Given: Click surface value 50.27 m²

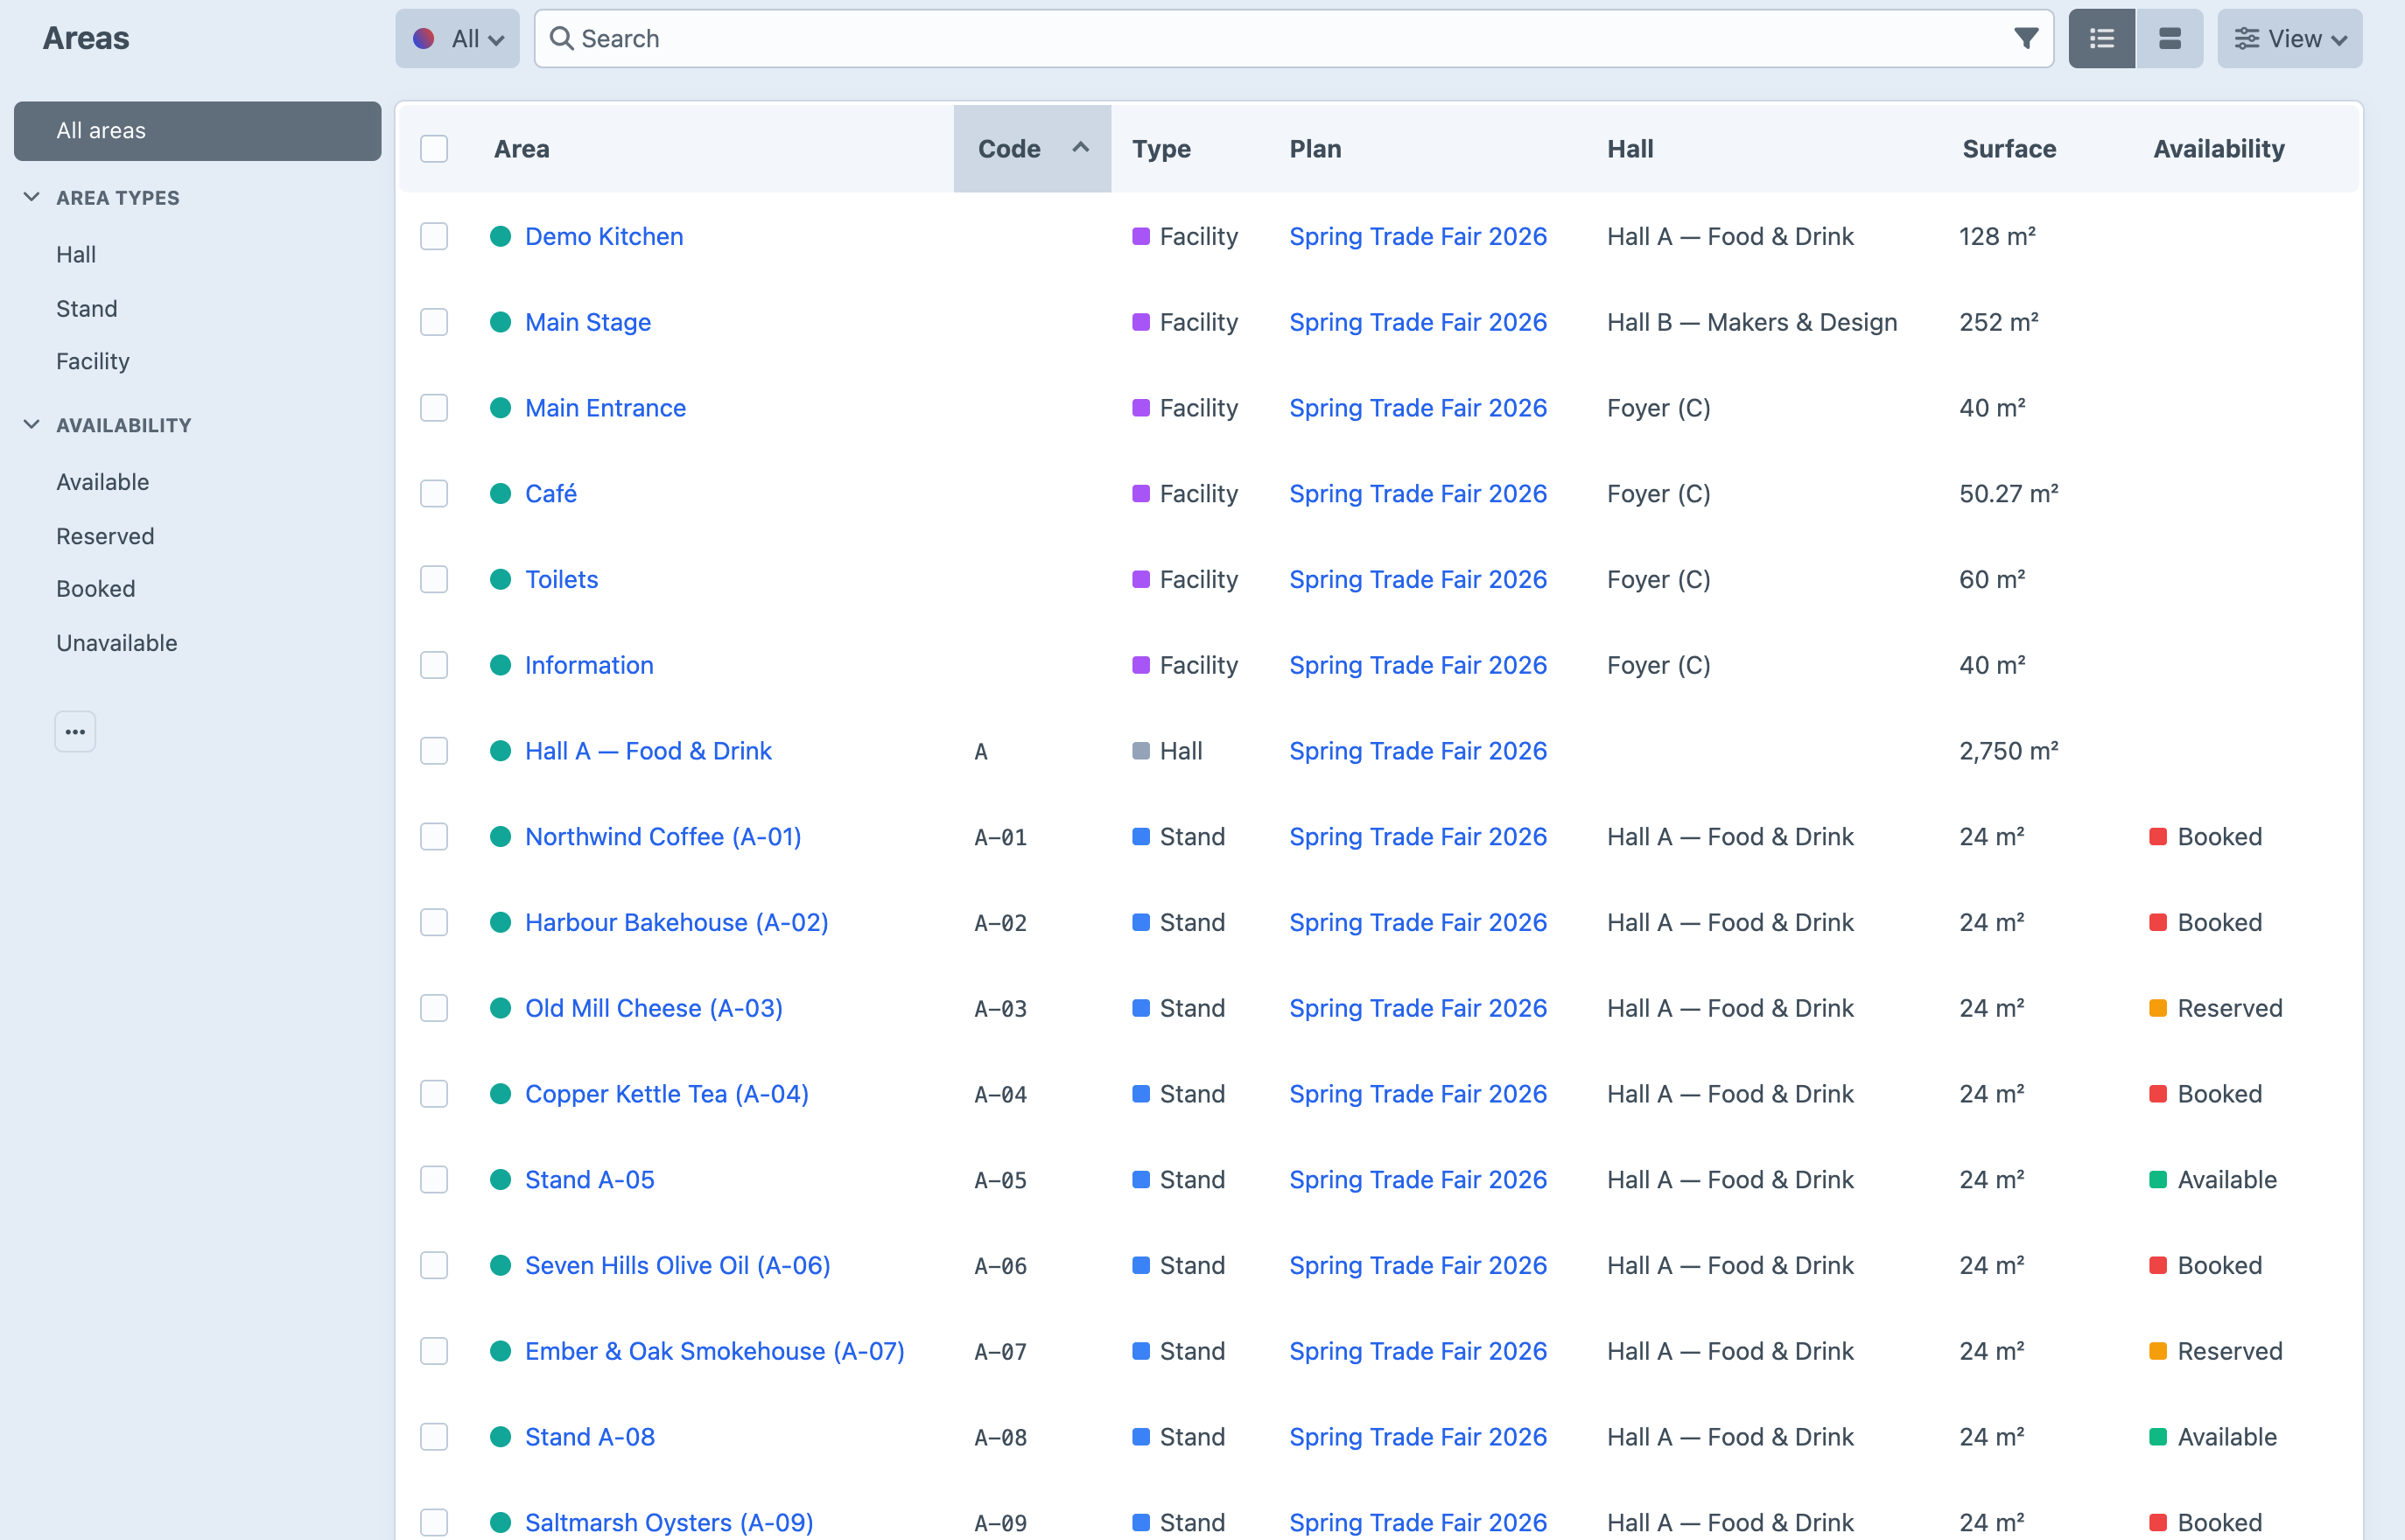Looking at the screenshot, I should click(x=2008, y=494).
